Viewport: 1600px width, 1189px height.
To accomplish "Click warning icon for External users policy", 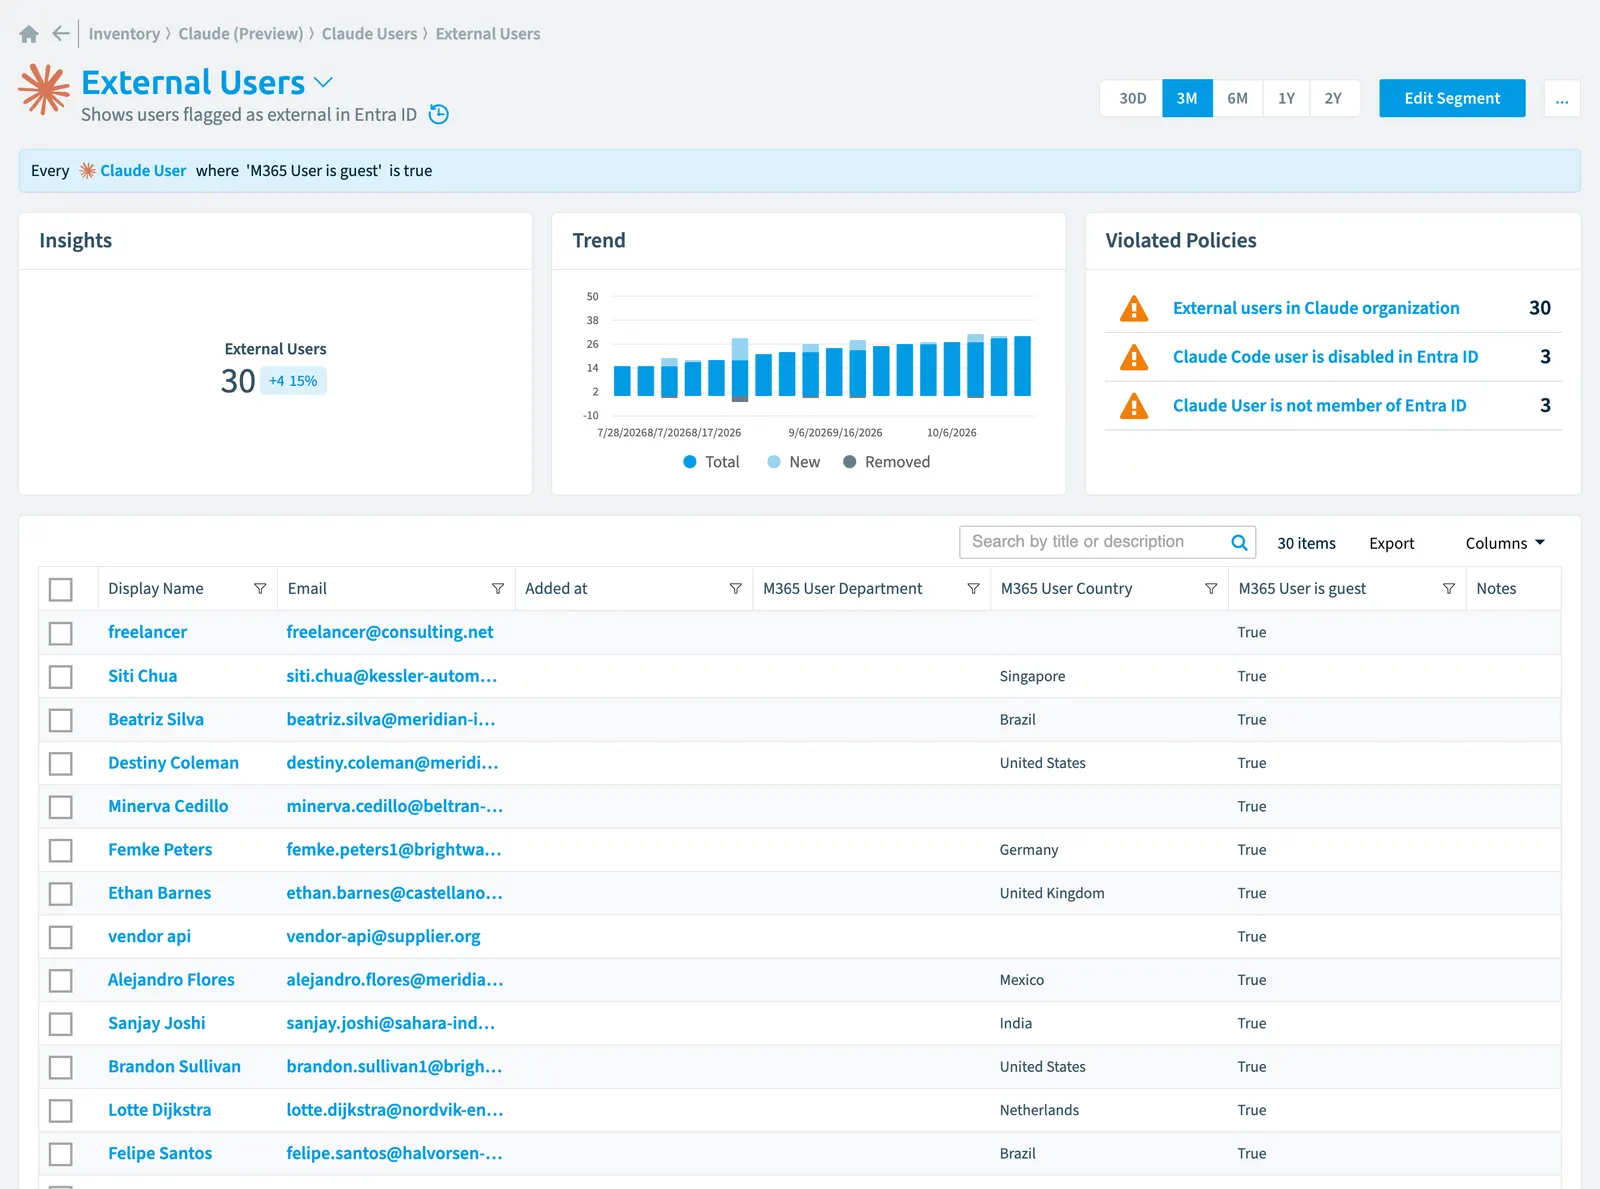I will [x=1134, y=308].
